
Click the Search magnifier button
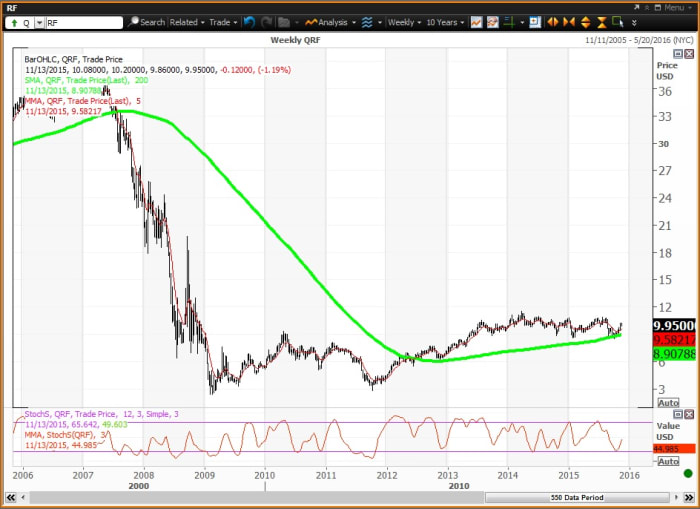tap(146, 22)
